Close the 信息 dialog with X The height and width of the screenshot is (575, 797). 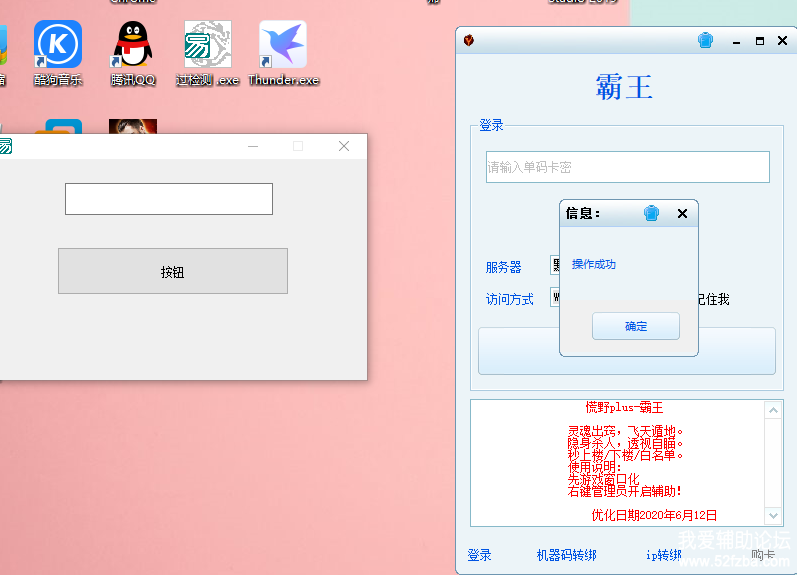(x=682, y=214)
